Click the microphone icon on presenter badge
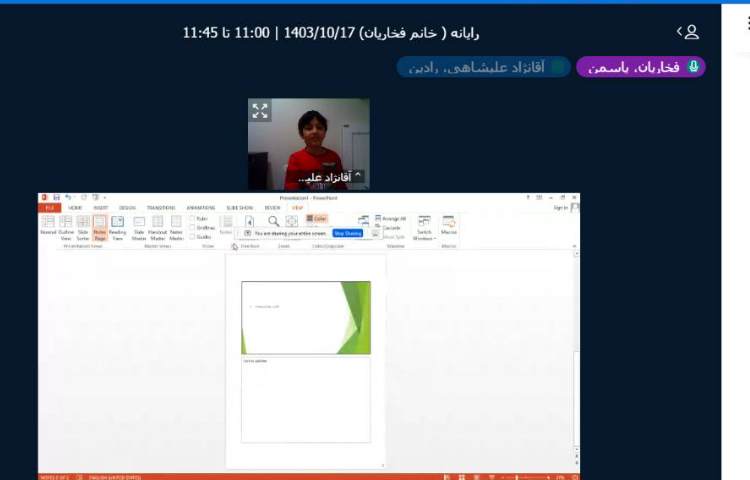This screenshot has height=480, width=750. 693,67
